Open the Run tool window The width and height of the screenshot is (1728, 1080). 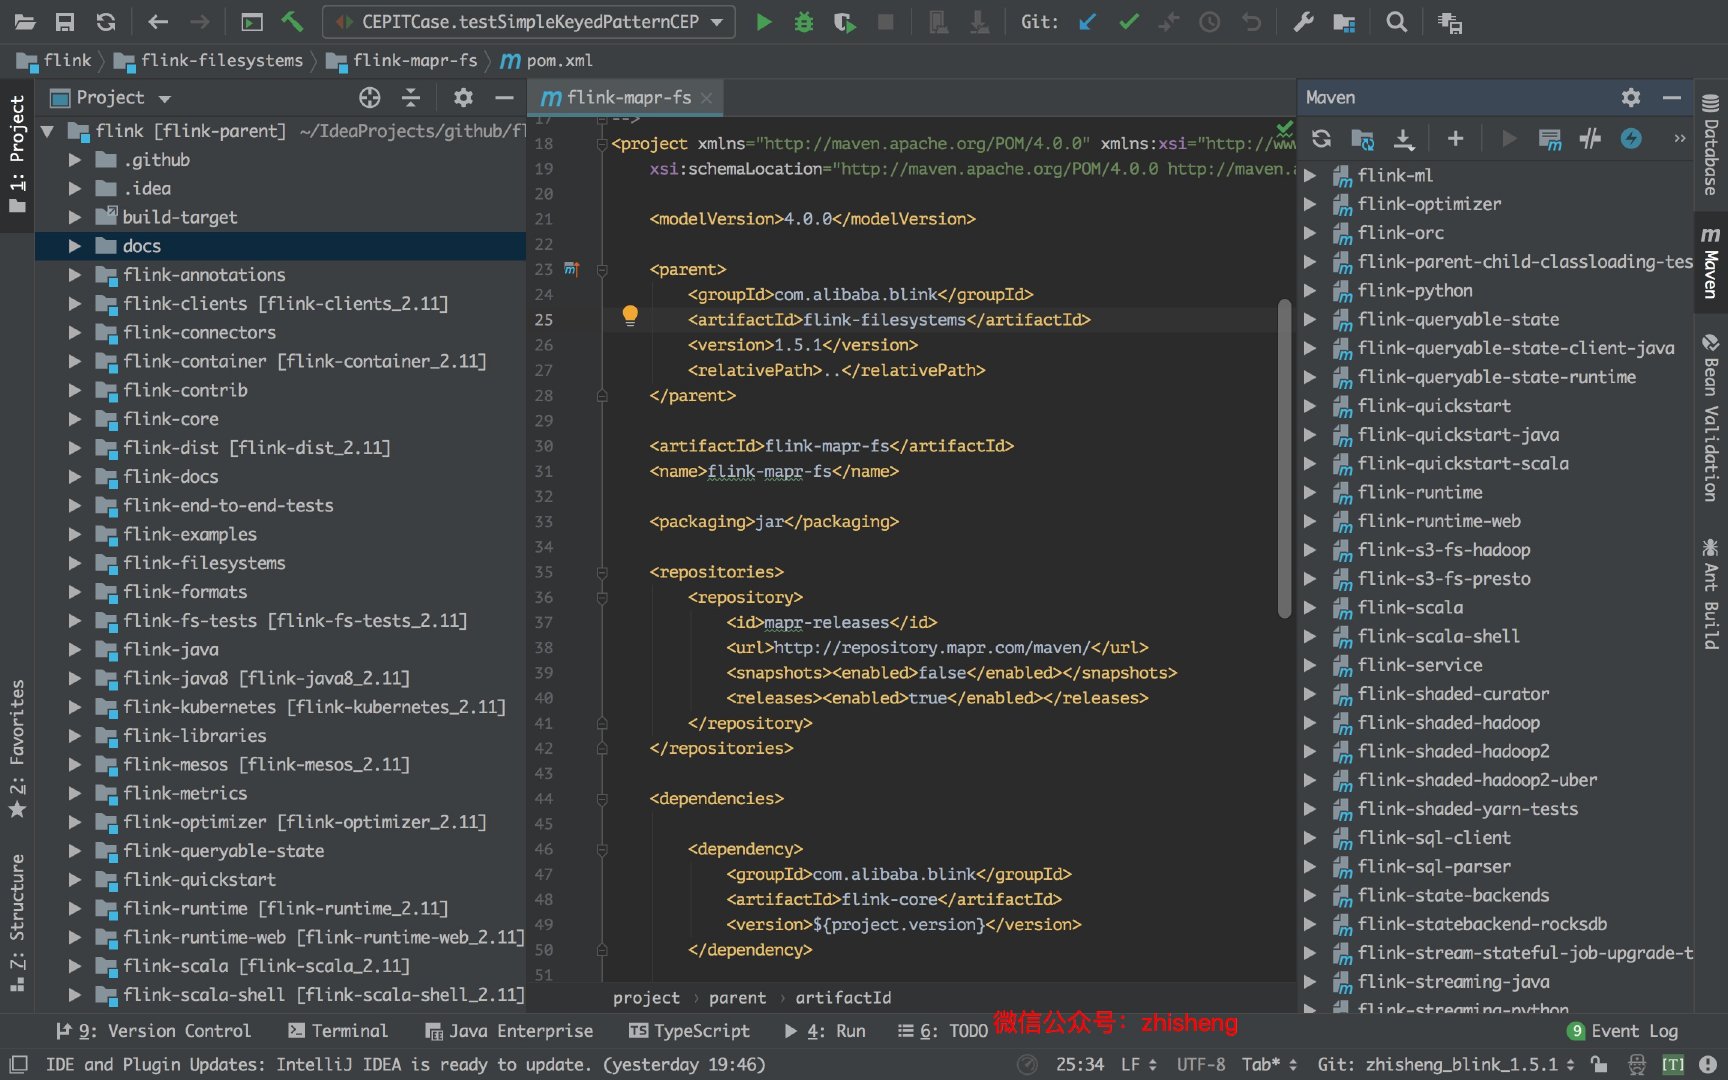(825, 1031)
